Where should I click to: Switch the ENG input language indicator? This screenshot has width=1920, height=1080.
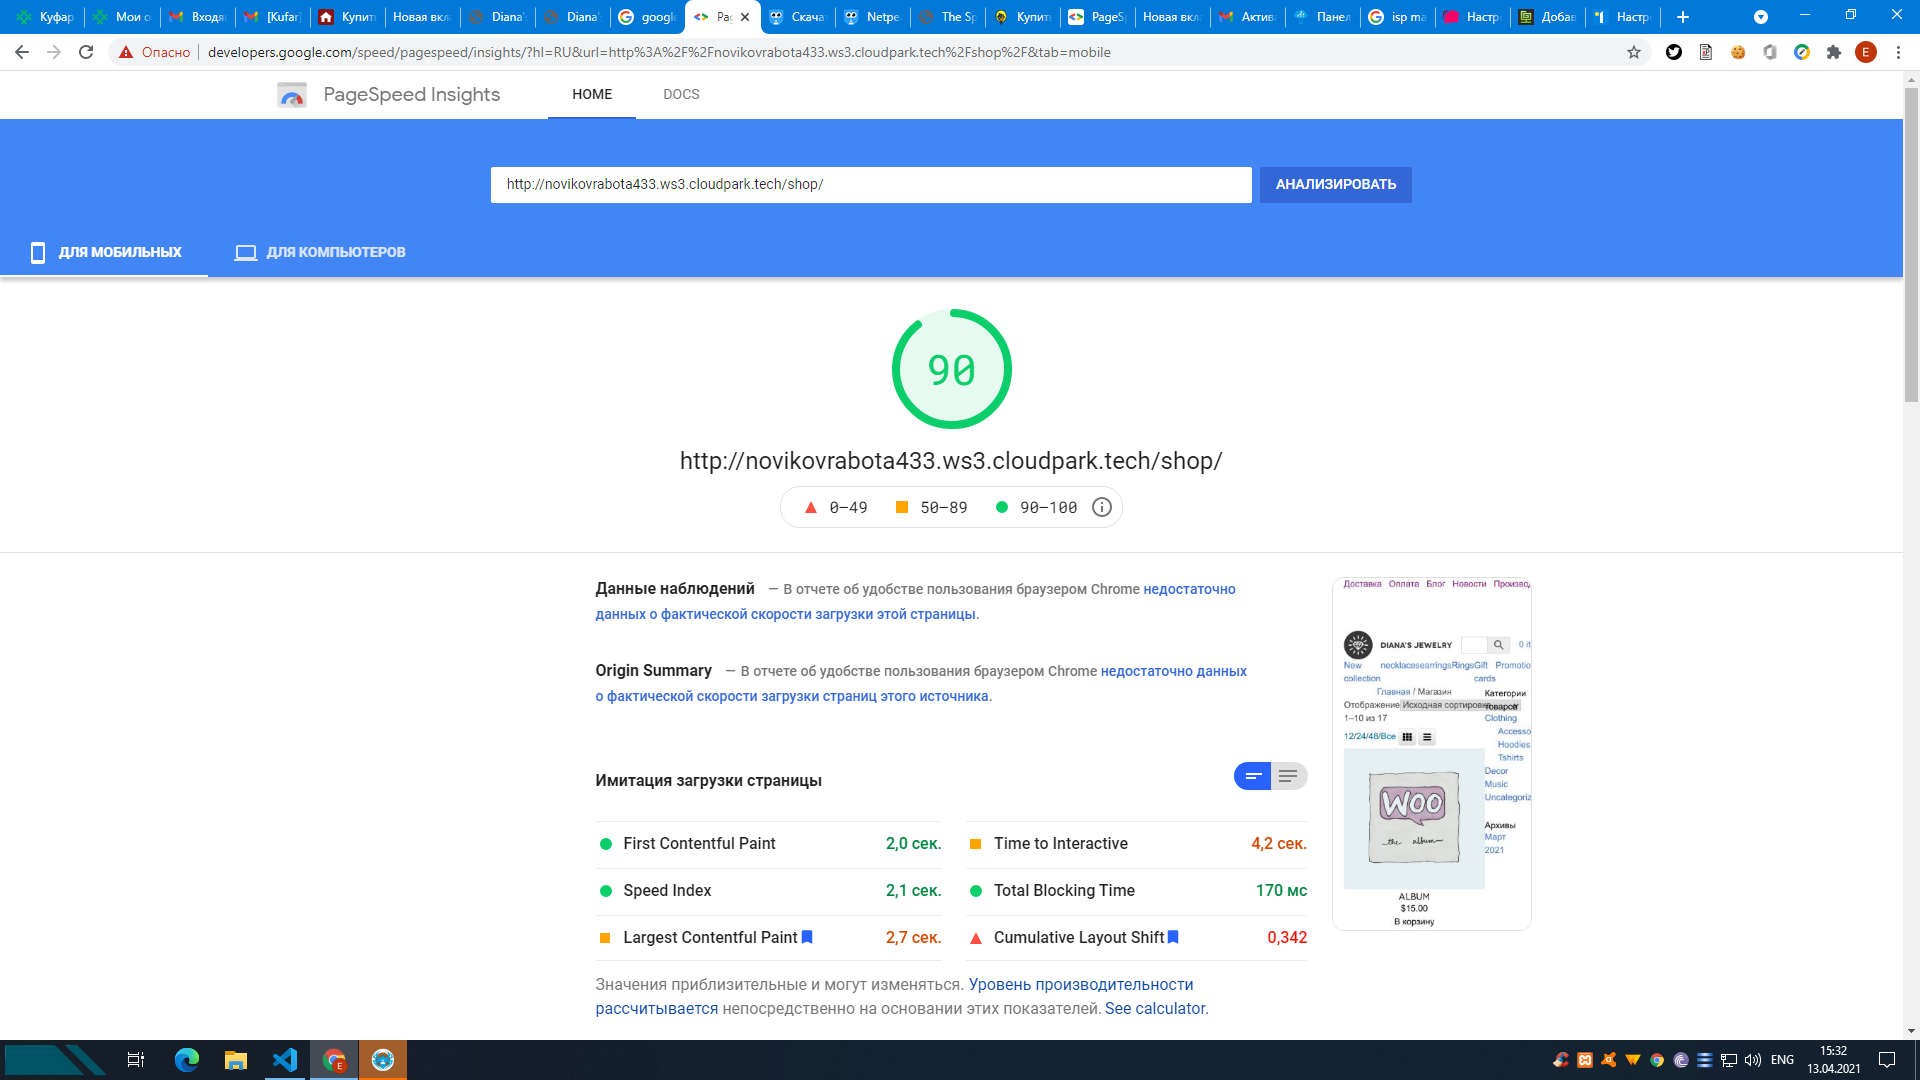[x=1782, y=1060]
